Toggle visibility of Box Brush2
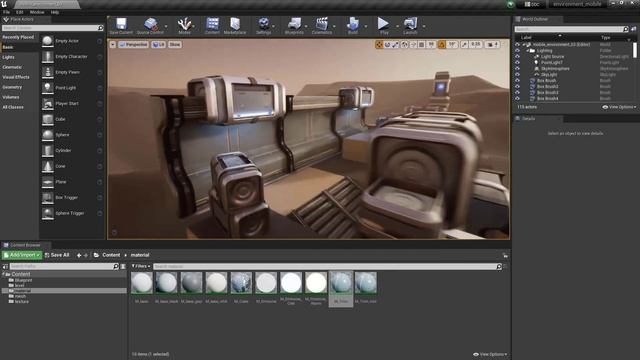640x360 pixels. [517, 87]
